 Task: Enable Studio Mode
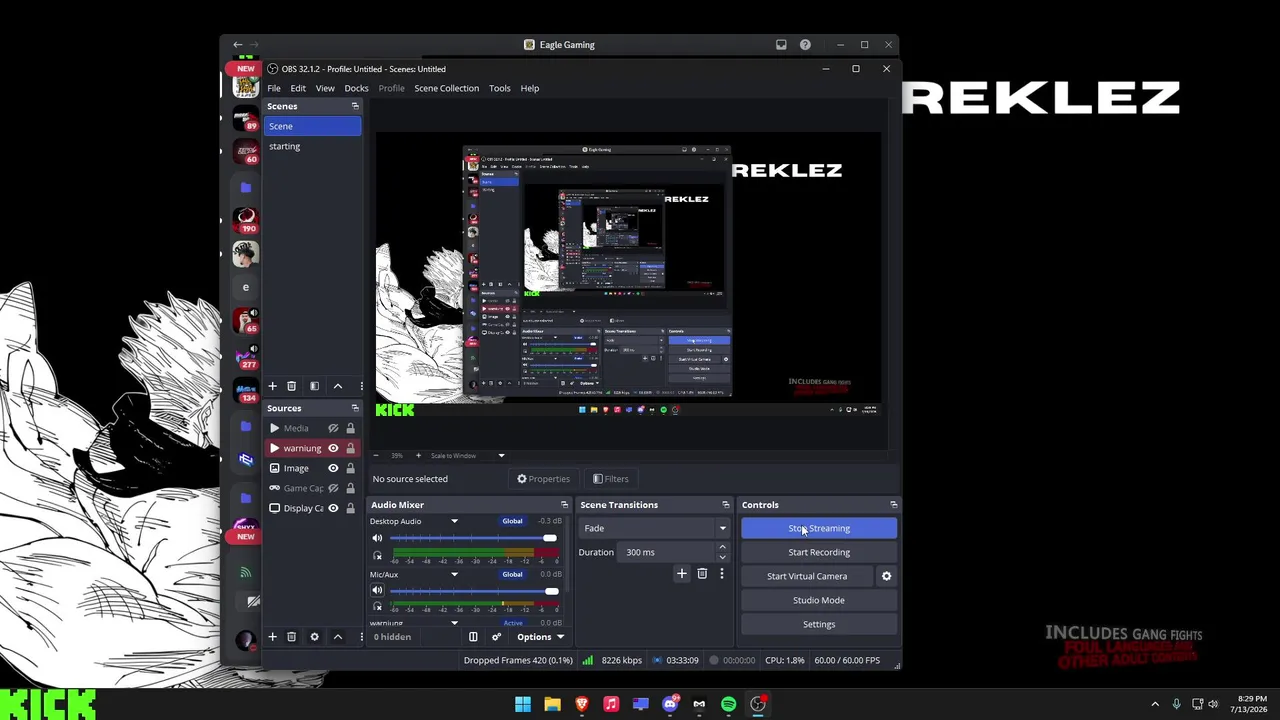[819, 600]
